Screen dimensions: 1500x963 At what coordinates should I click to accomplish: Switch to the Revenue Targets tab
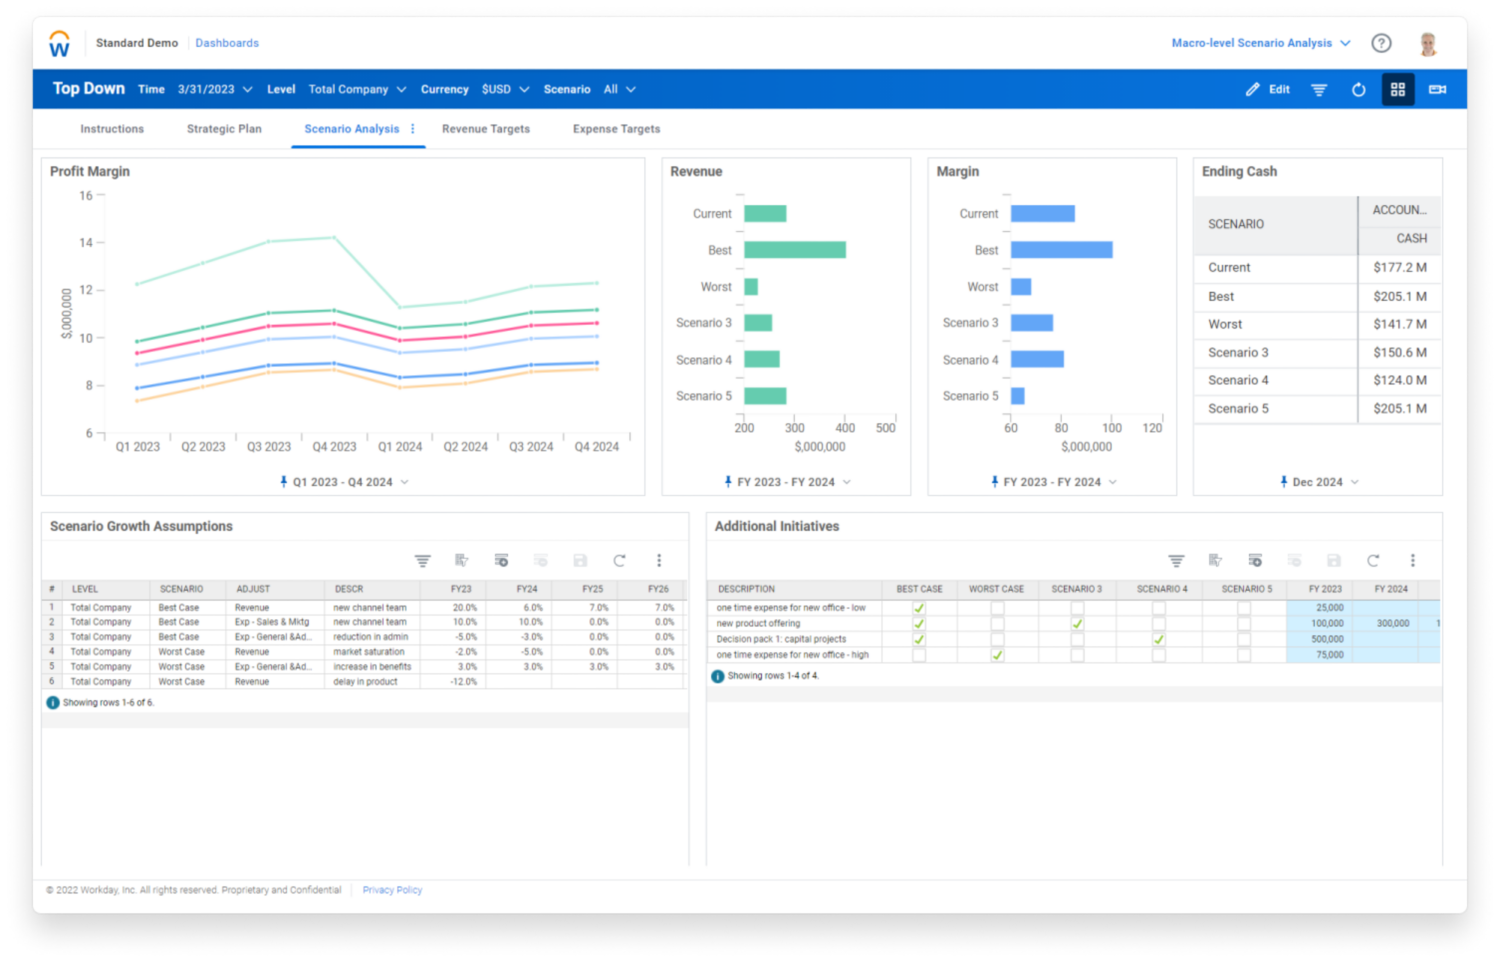(486, 129)
